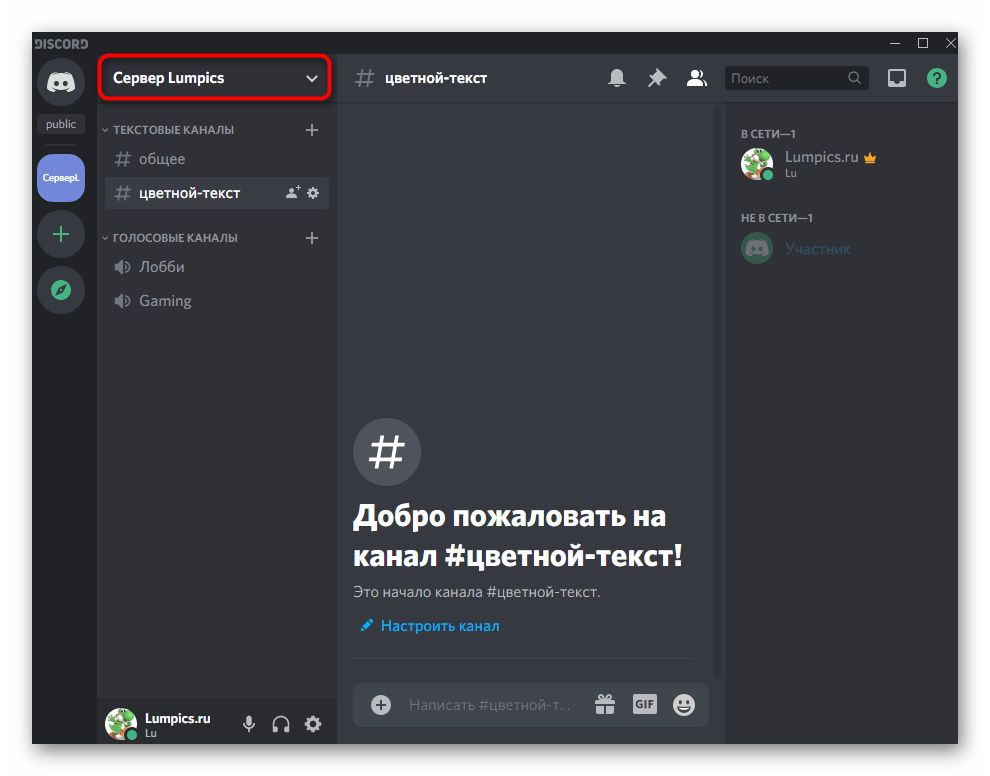Click own Lumpics.ru avatar in user panel
This screenshot has height=776, width=990.
coord(121,724)
